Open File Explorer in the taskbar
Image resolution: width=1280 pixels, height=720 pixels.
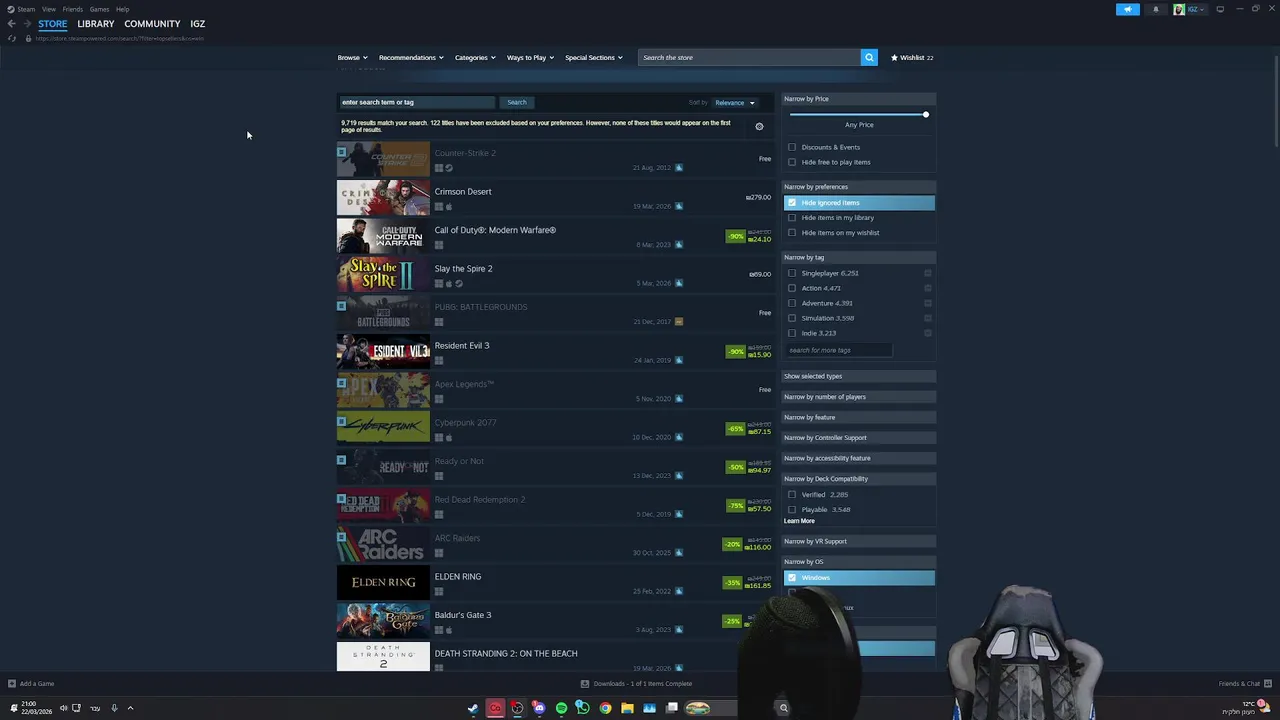tap(627, 708)
